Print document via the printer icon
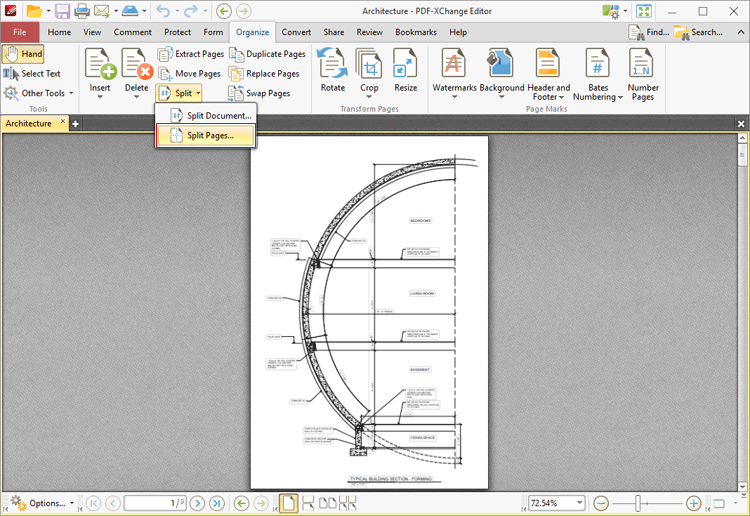The width and height of the screenshot is (750, 516). (82, 11)
